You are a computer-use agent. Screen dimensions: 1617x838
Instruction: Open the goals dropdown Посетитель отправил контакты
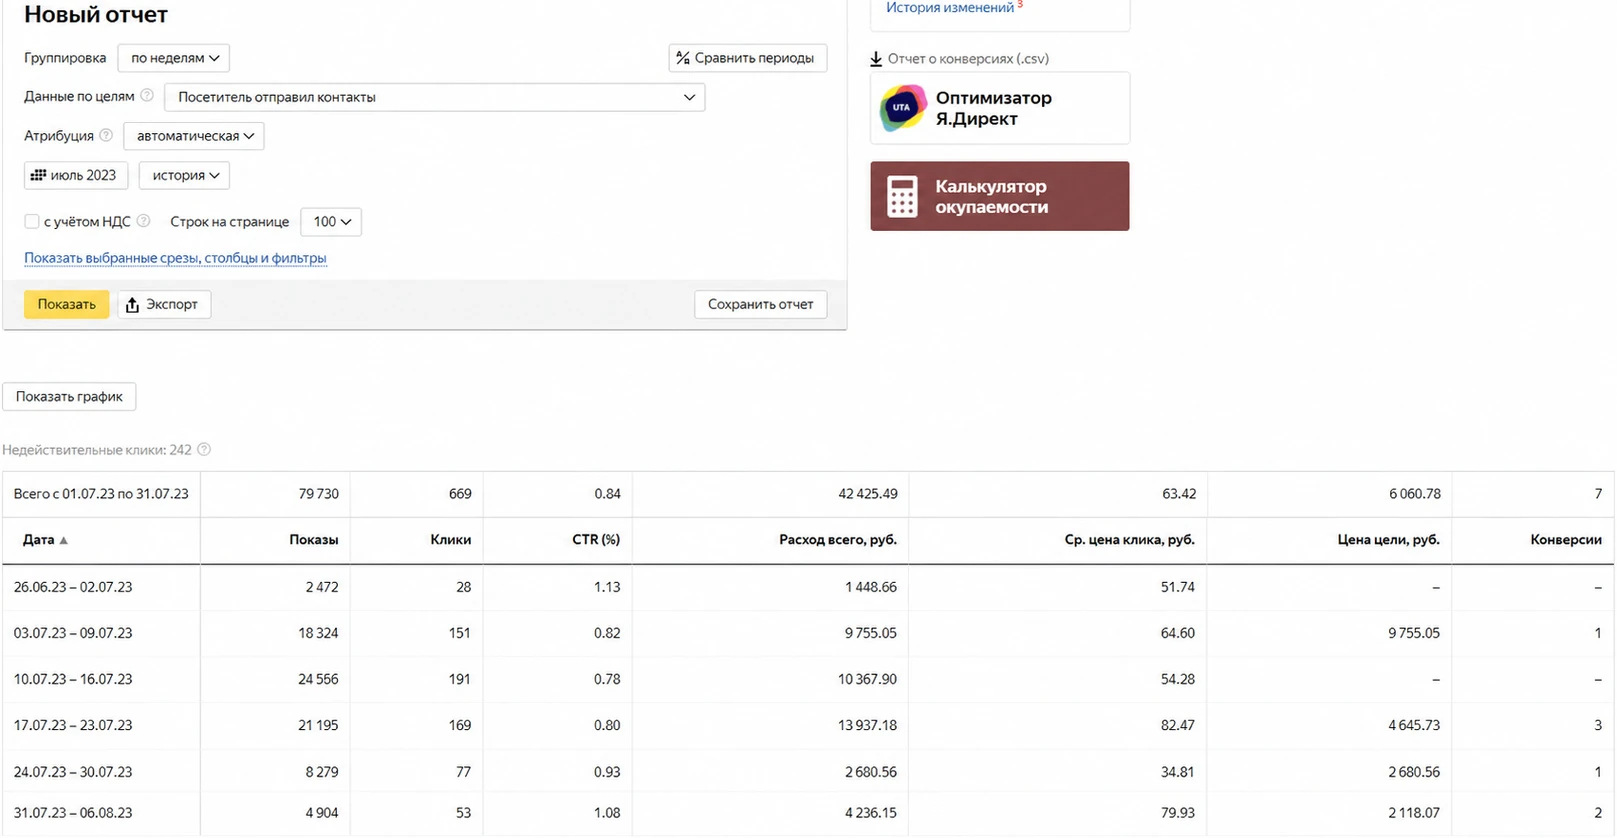point(435,97)
